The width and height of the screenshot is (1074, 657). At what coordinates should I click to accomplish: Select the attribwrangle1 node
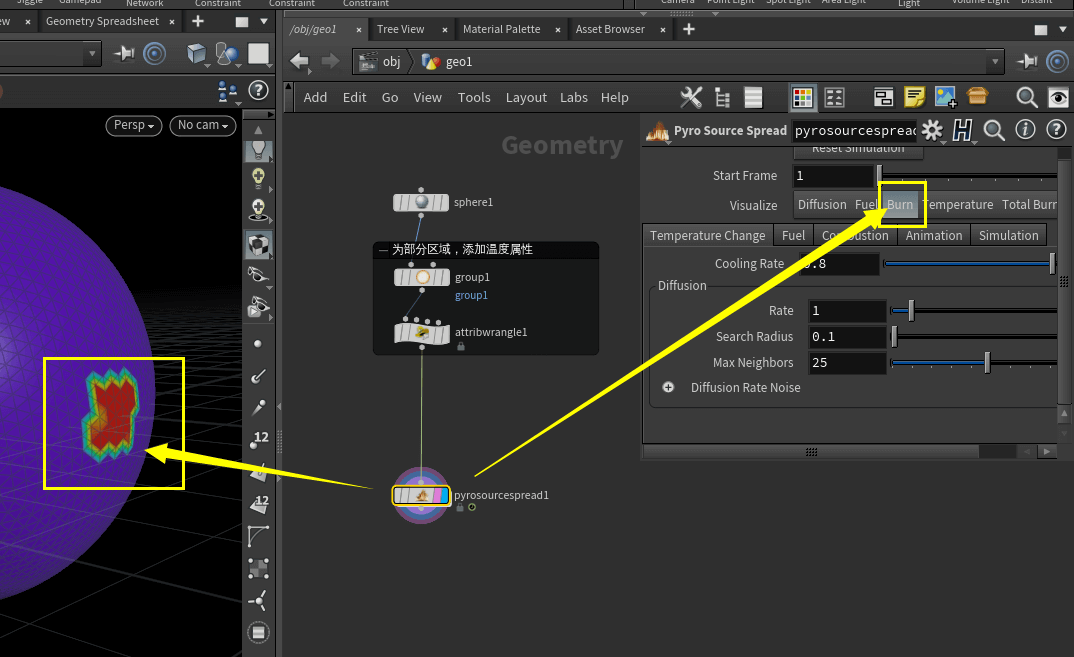tap(422, 333)
